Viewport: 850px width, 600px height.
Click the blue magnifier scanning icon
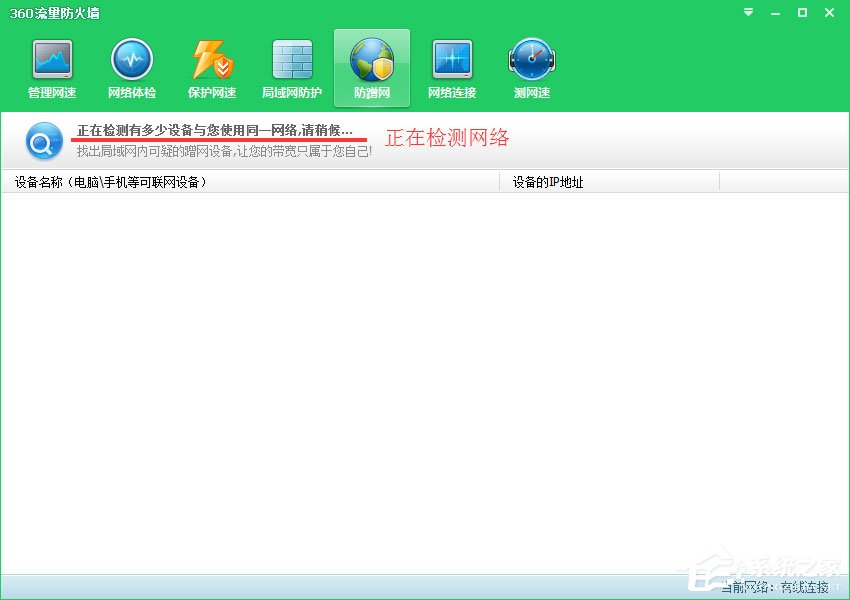42,141
